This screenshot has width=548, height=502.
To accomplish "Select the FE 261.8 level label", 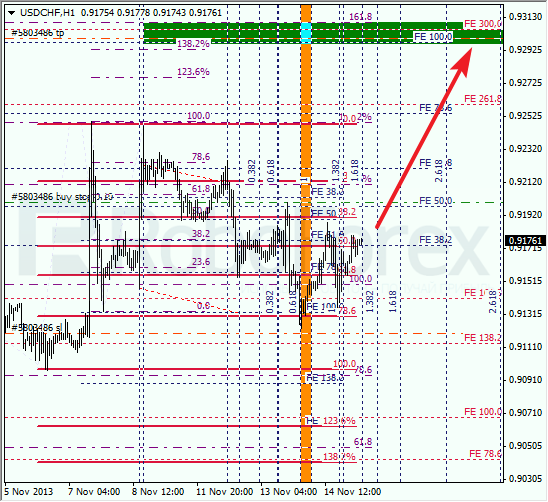I will (483, 99).
